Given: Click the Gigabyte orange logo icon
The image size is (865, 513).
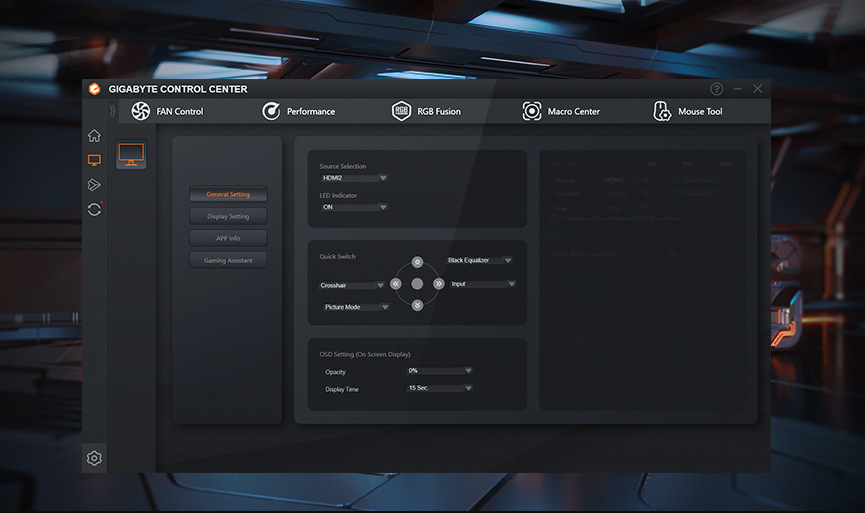Looking at the screenshot, I should point(94,89).
